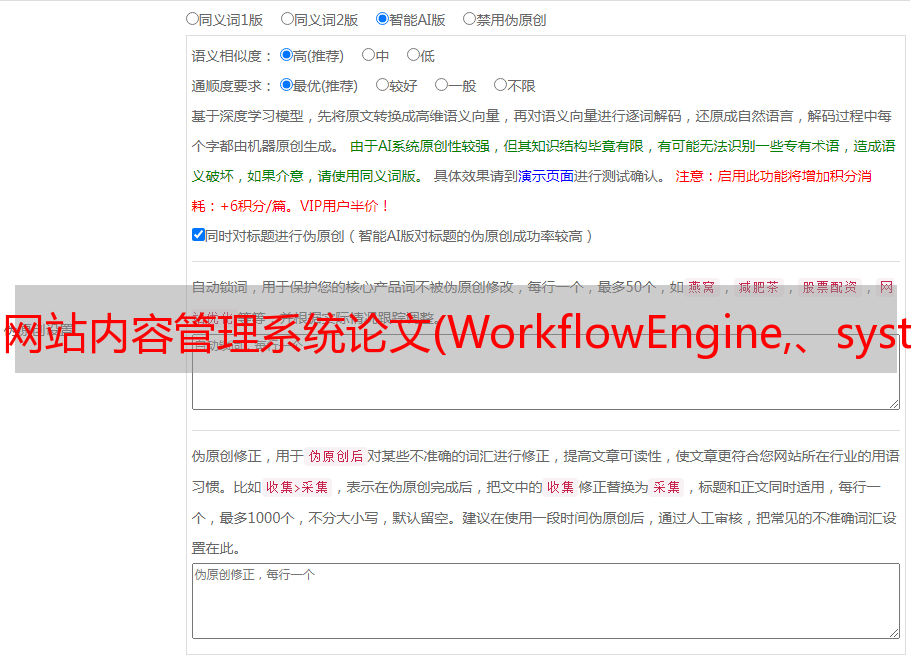Choose the 智能AI版 radio option
Viewport: 911px width, 658px height.
(382, 19)
